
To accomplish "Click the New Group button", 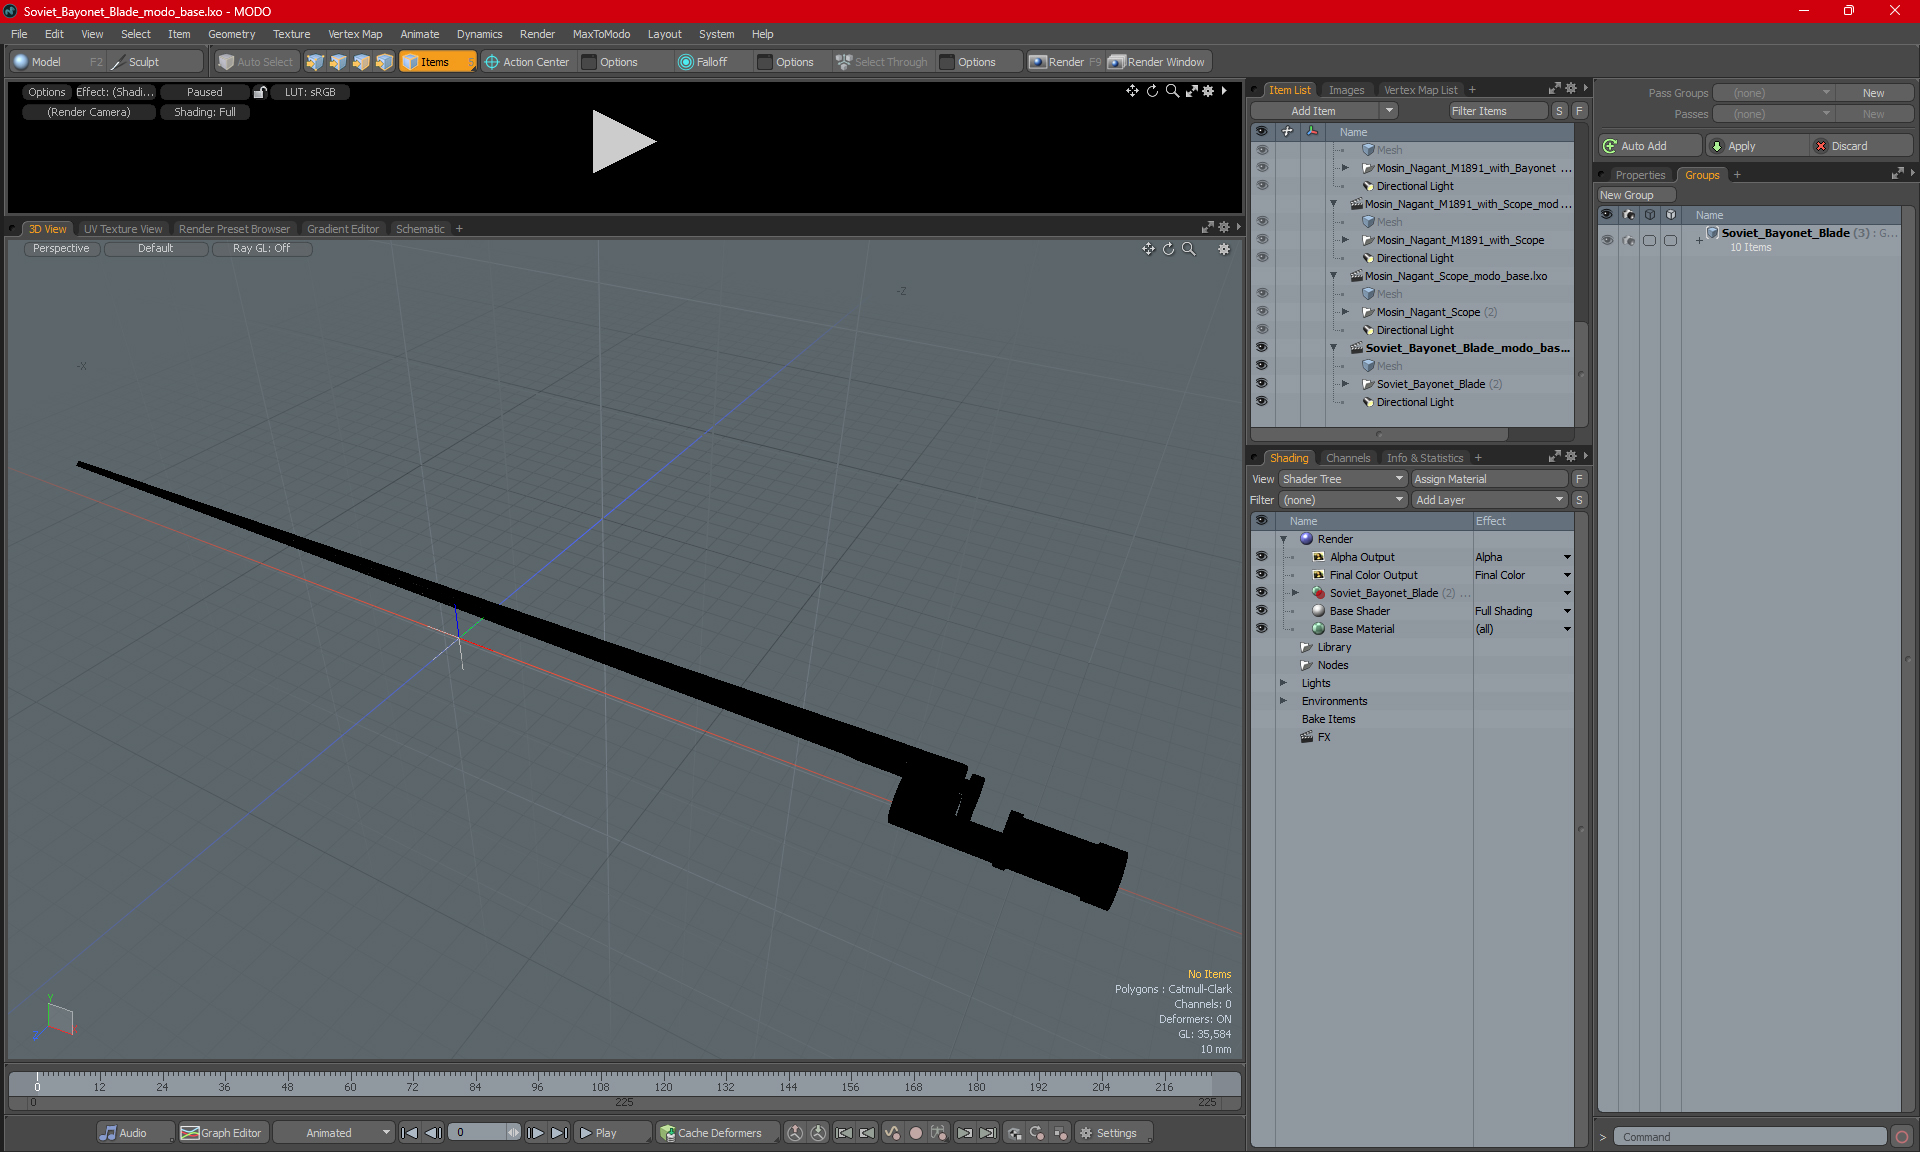I will (1636, 195).
